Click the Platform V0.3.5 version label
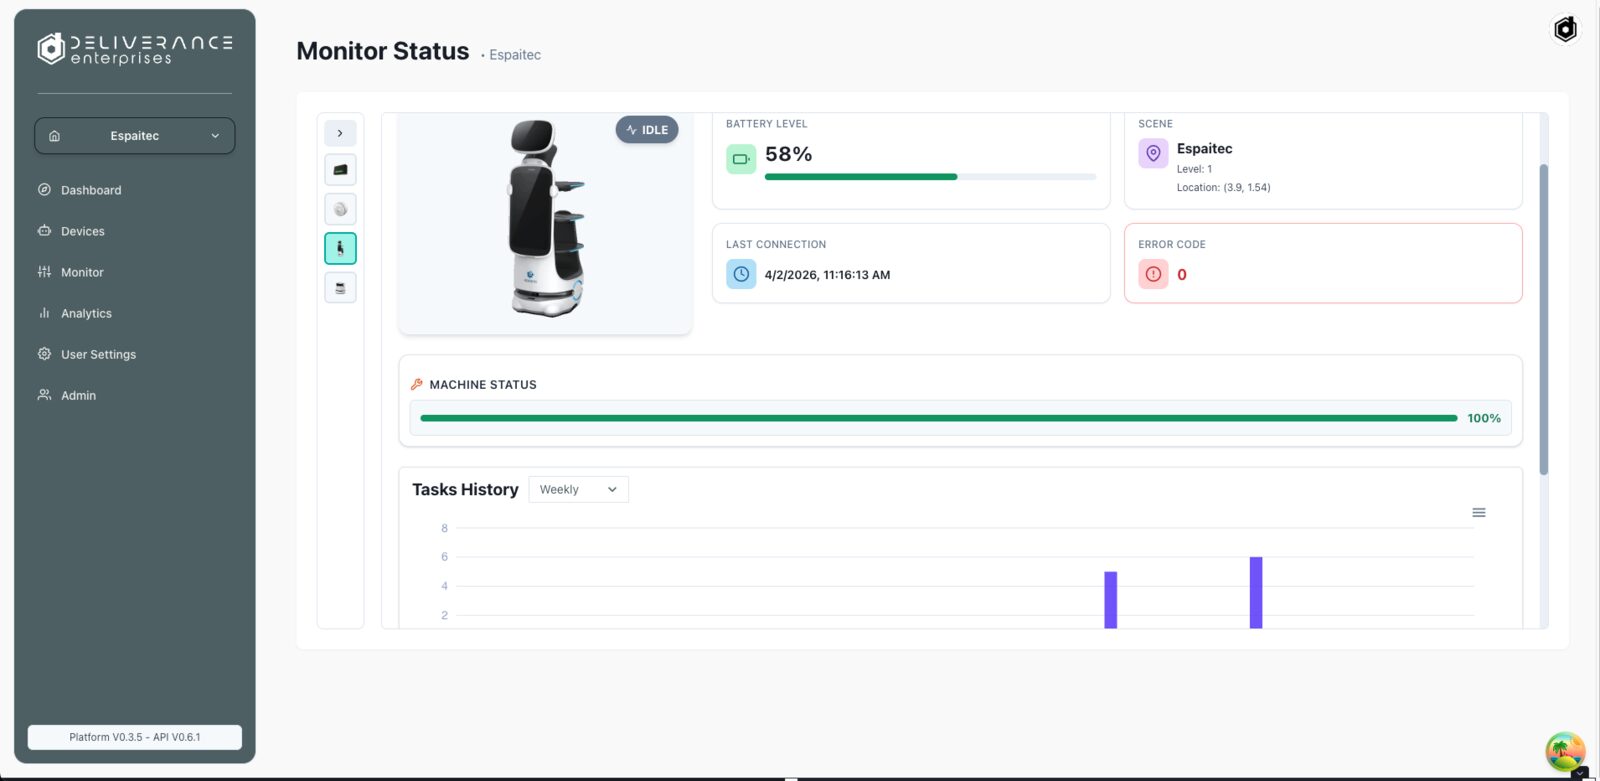This screenshot has height=781, width=1600. [x=135, y=737]
